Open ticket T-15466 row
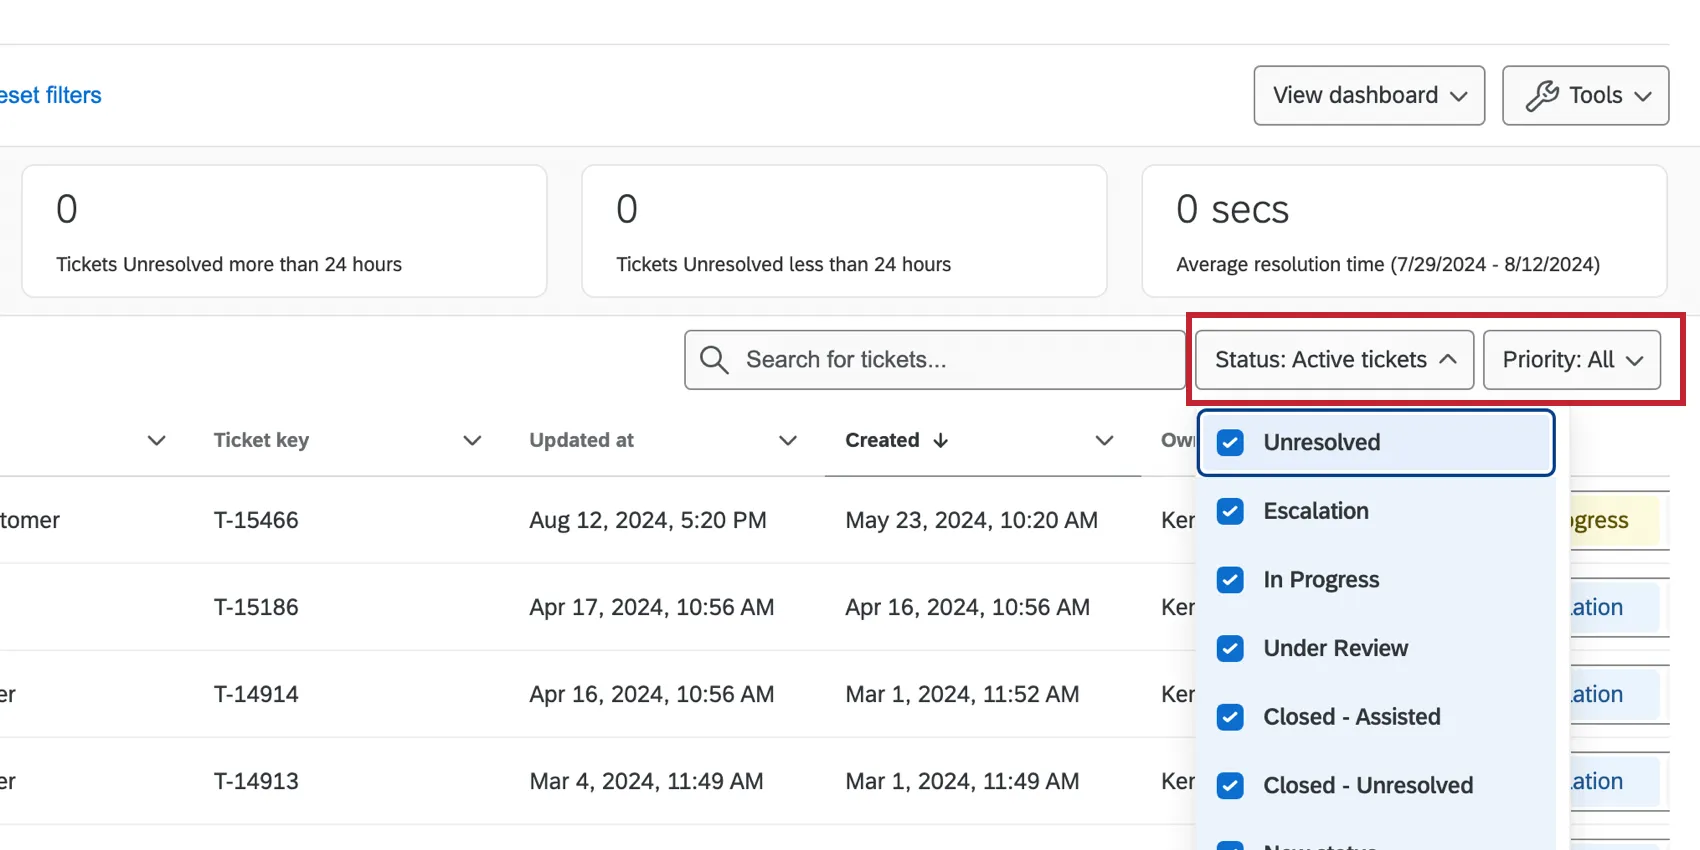The image size is (1700, 850). [x=256, y=520]
